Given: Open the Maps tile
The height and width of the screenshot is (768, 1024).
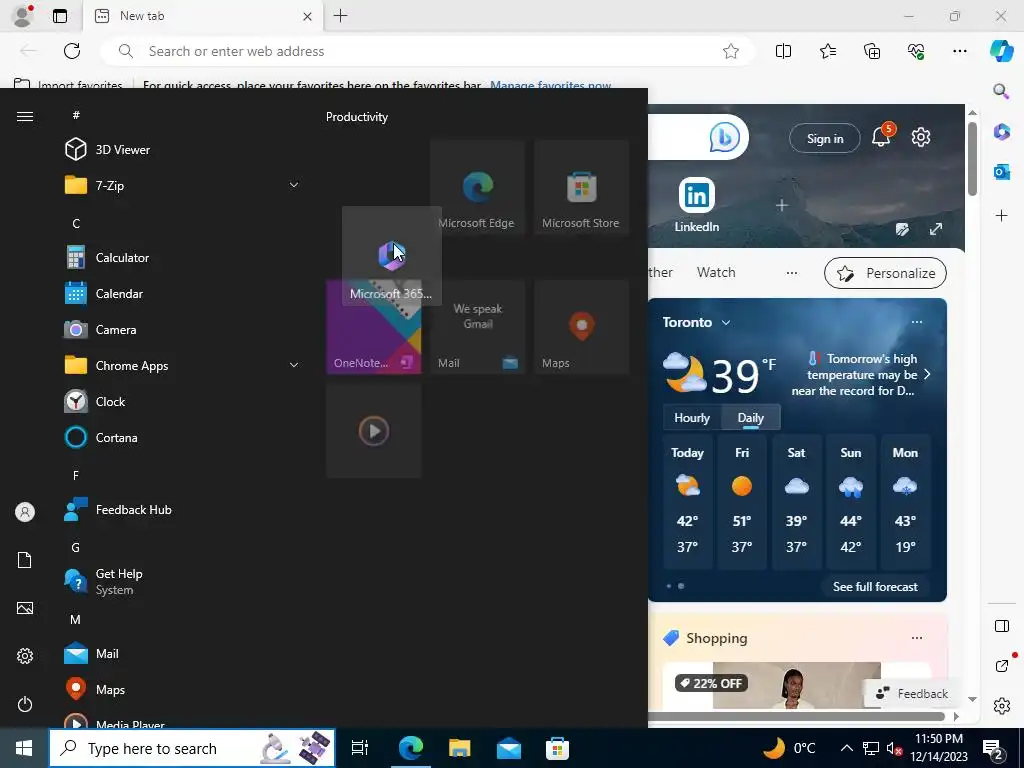Looking at the screenshot, I should point(581,327).
